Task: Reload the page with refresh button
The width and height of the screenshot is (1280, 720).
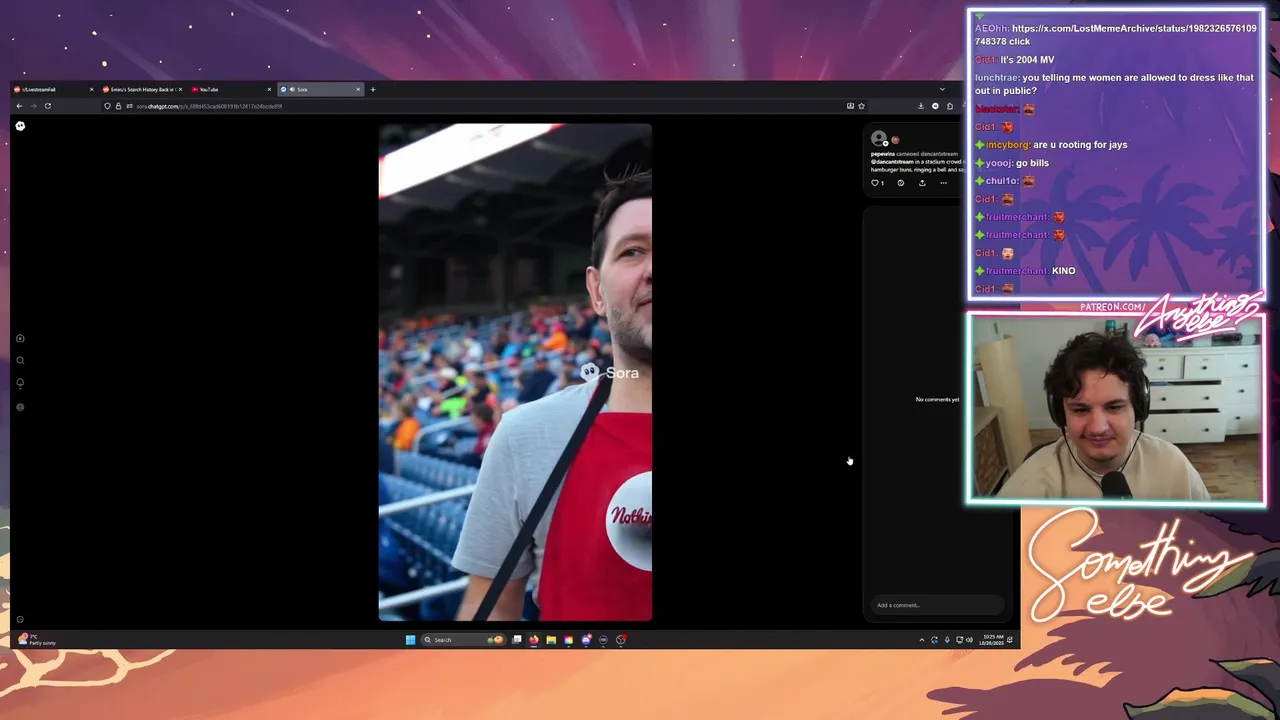Action: click(x=47, y=106)
